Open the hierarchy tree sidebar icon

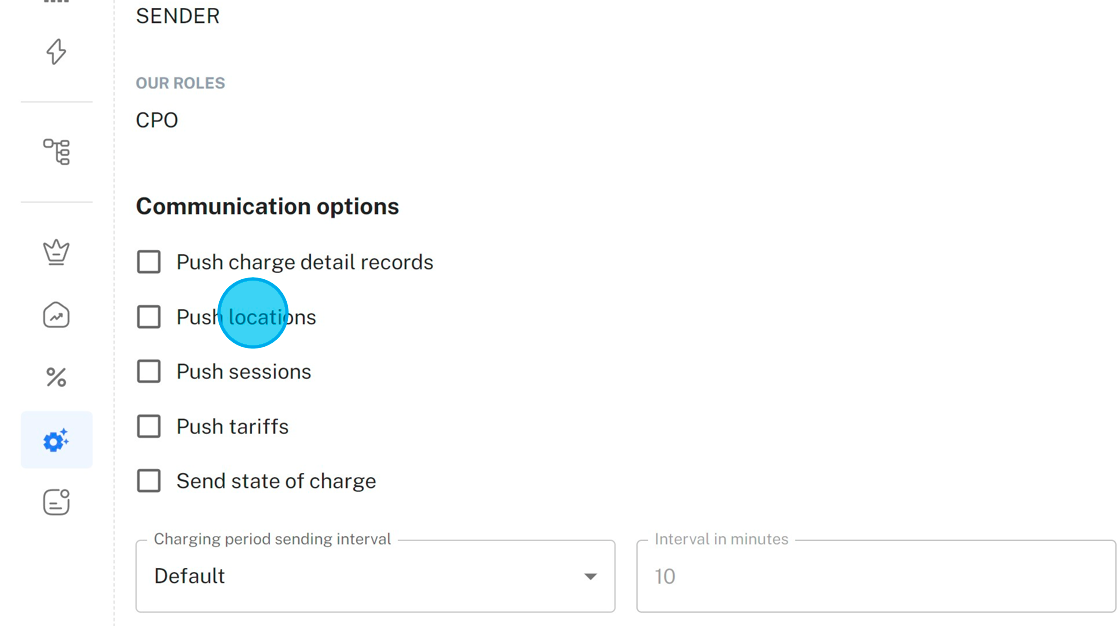(56, 151)
